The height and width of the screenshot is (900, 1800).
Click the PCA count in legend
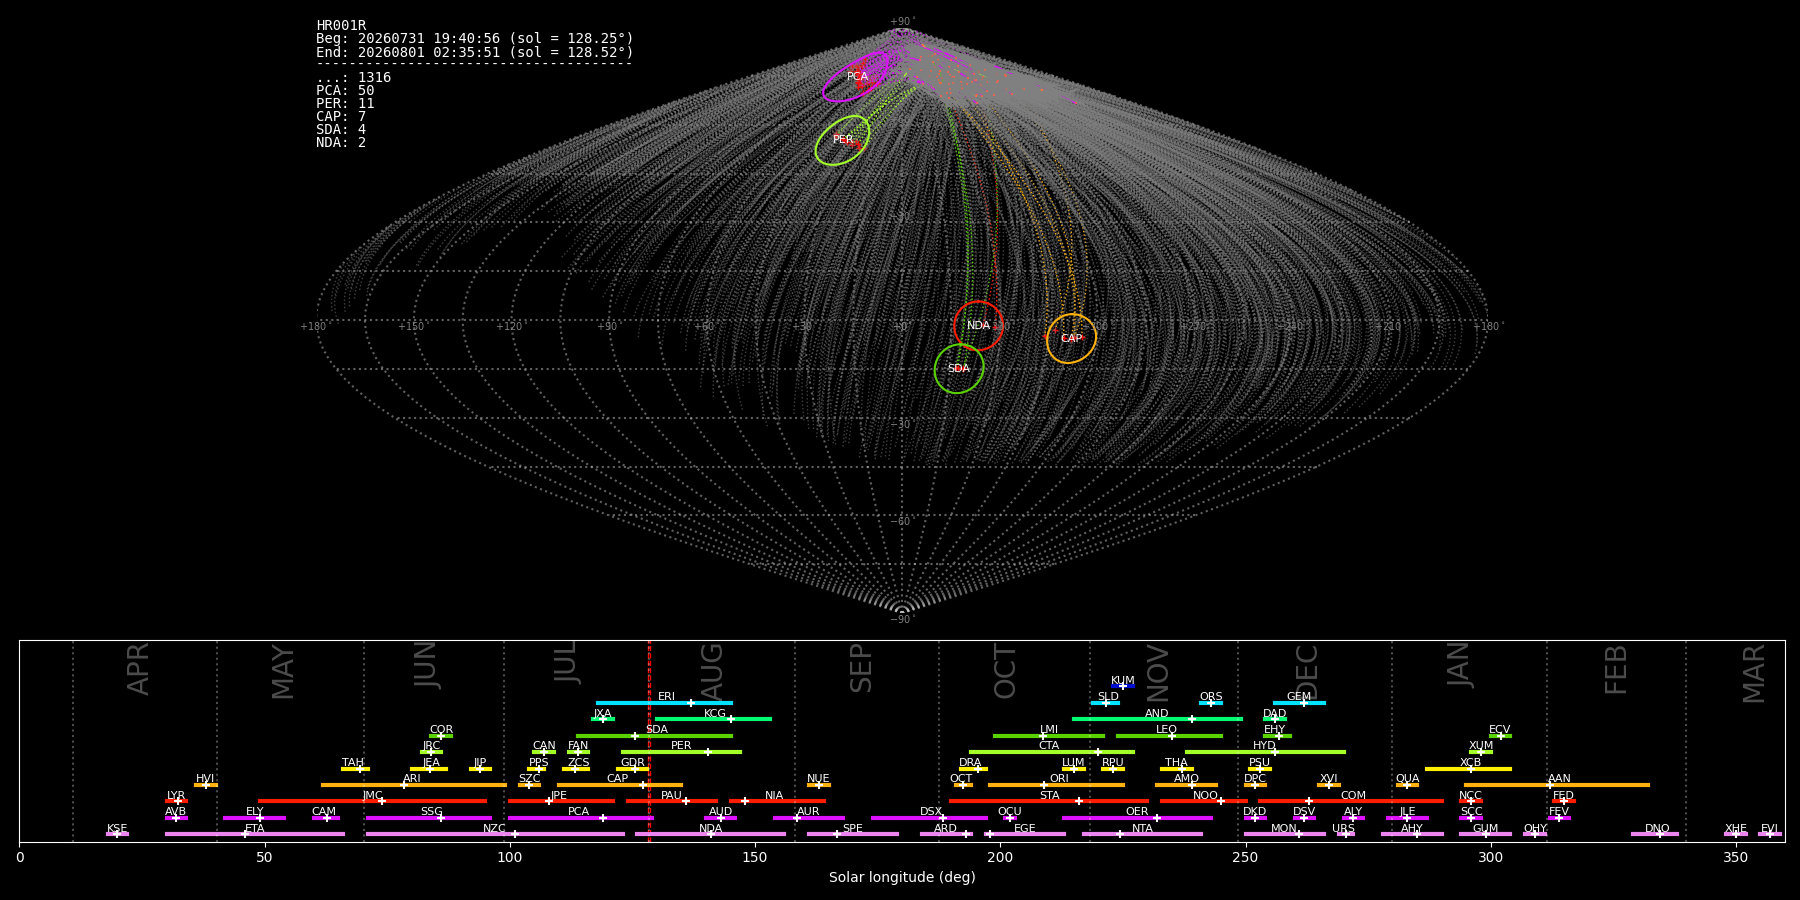point(345,91)
